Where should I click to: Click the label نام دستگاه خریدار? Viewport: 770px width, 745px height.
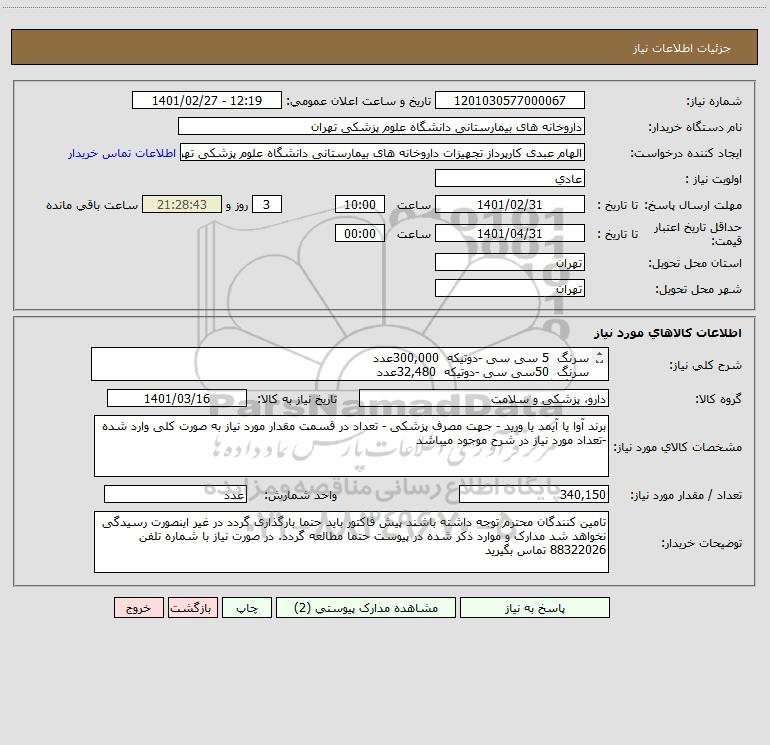695,127
